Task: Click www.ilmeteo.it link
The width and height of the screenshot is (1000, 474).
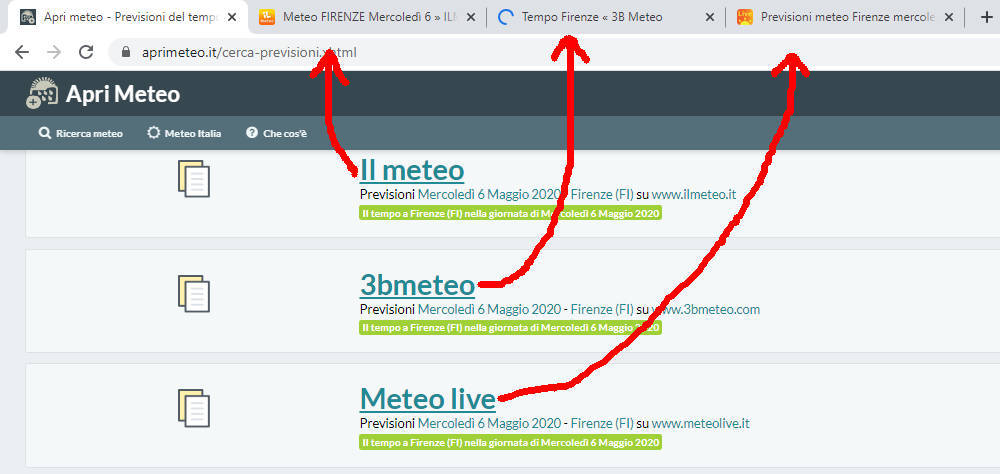Action: 694,195
